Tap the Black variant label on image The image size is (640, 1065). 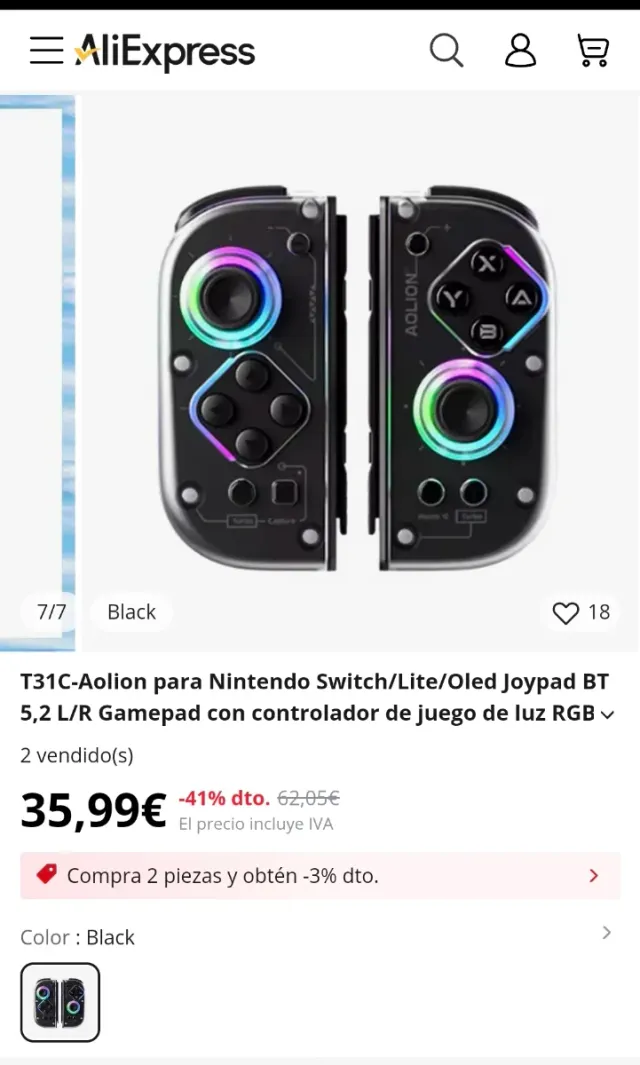click(132, 612)
